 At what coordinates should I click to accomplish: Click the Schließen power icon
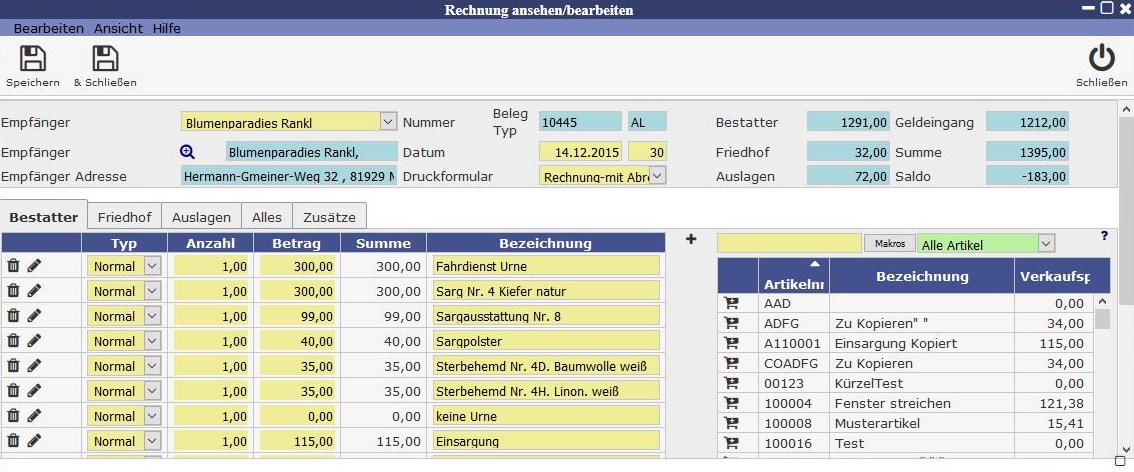pyautogui.click(x=1101, y=59)
